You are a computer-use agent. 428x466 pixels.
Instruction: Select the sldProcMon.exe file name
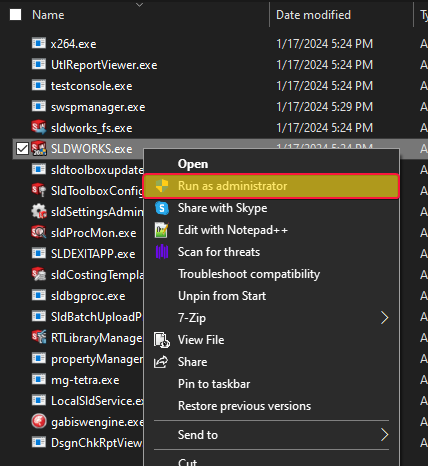pos(94,233)
